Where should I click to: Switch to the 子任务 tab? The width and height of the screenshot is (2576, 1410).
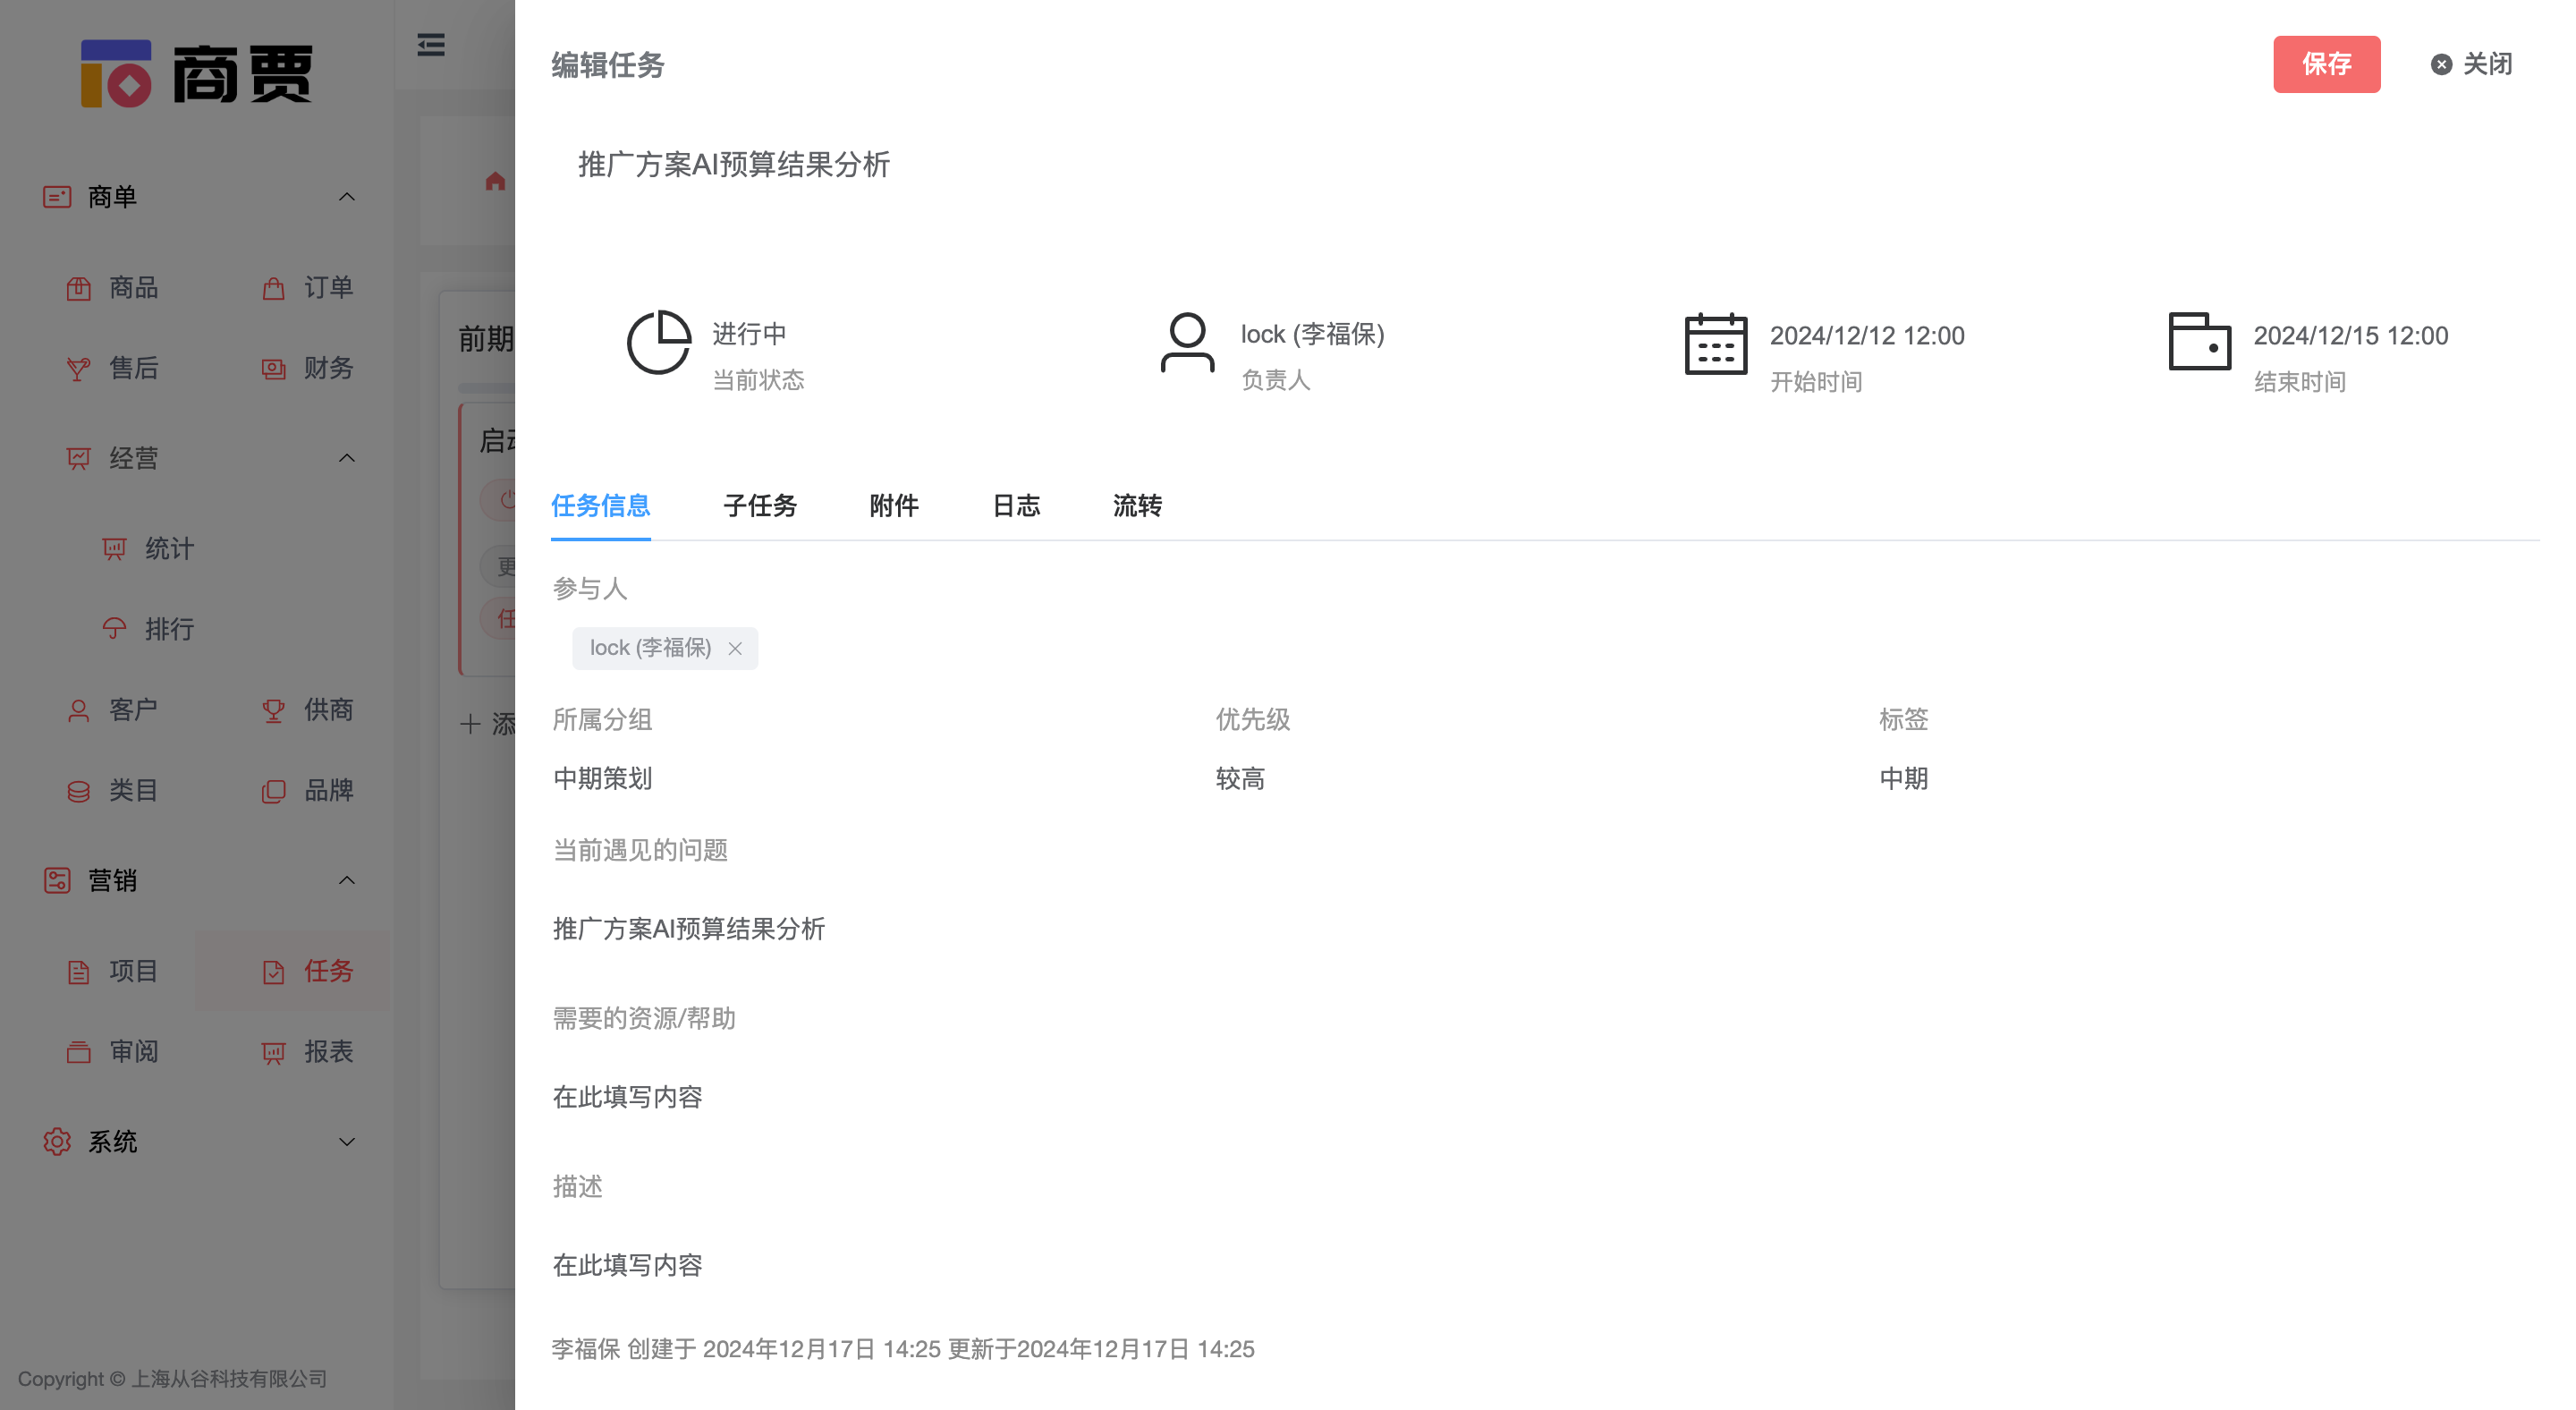click(759, 507)
